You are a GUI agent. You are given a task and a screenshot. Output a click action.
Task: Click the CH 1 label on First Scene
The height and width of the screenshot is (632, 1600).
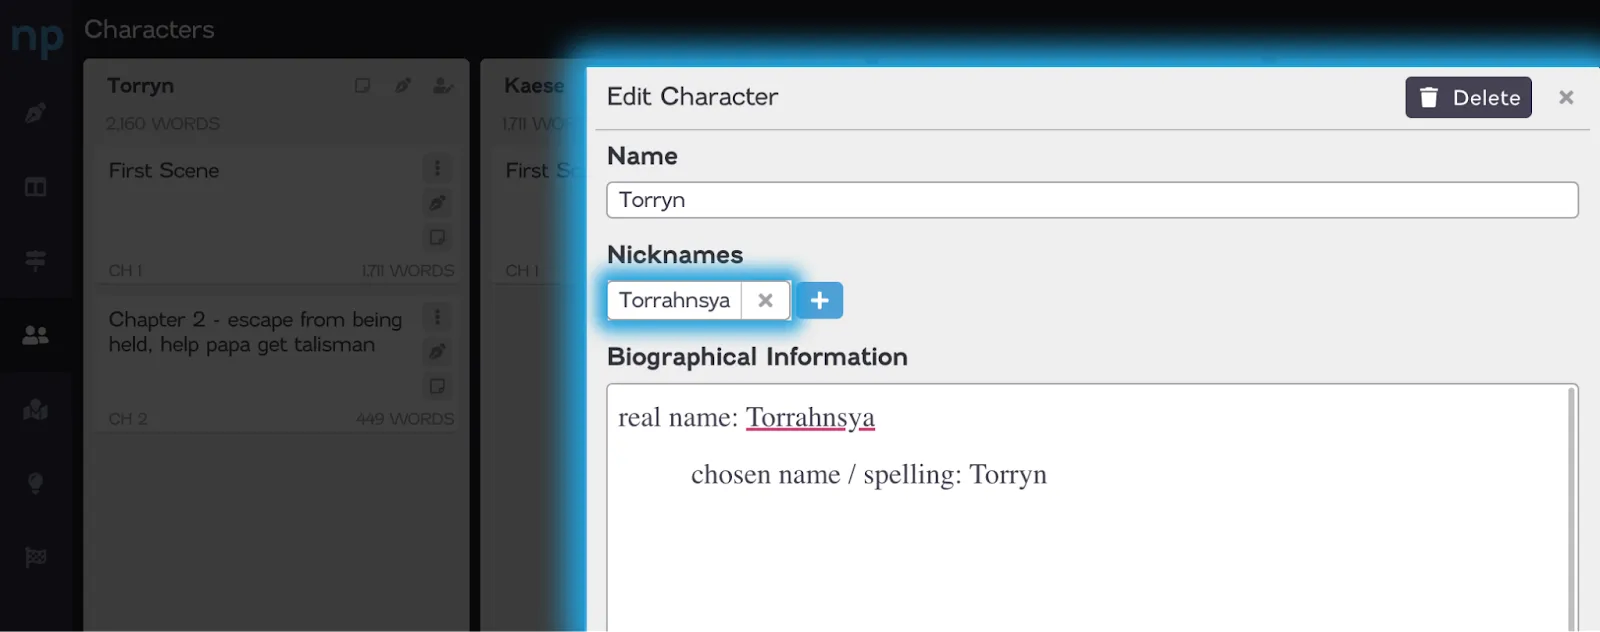pyautogui.click(x=126, y=271)
